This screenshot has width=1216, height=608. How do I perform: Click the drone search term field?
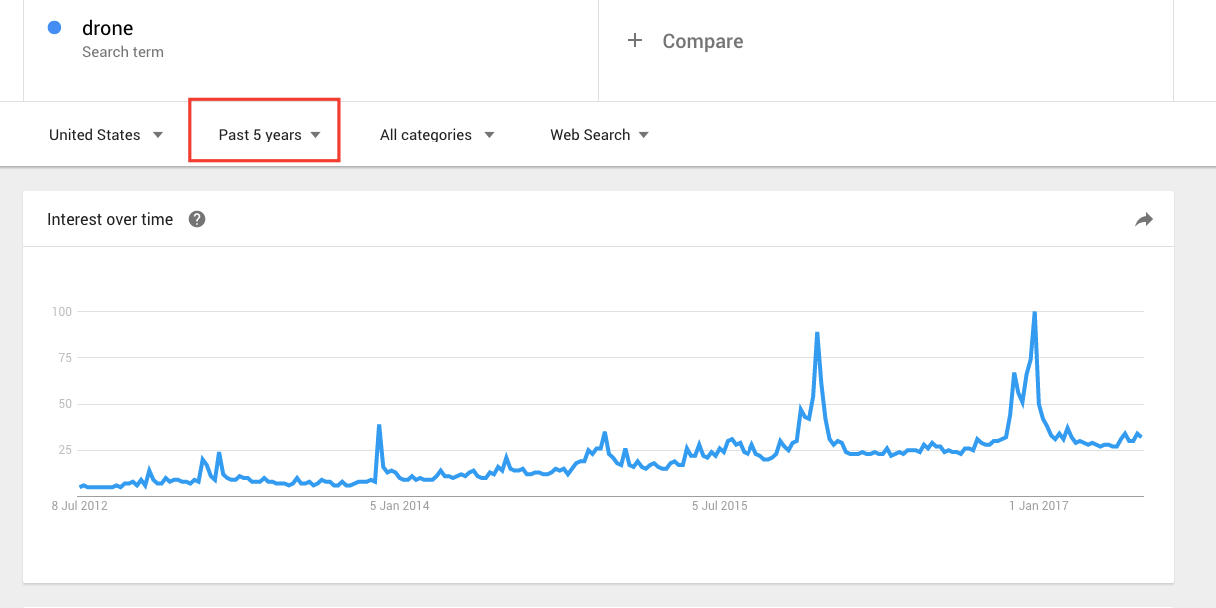(108, 28)
